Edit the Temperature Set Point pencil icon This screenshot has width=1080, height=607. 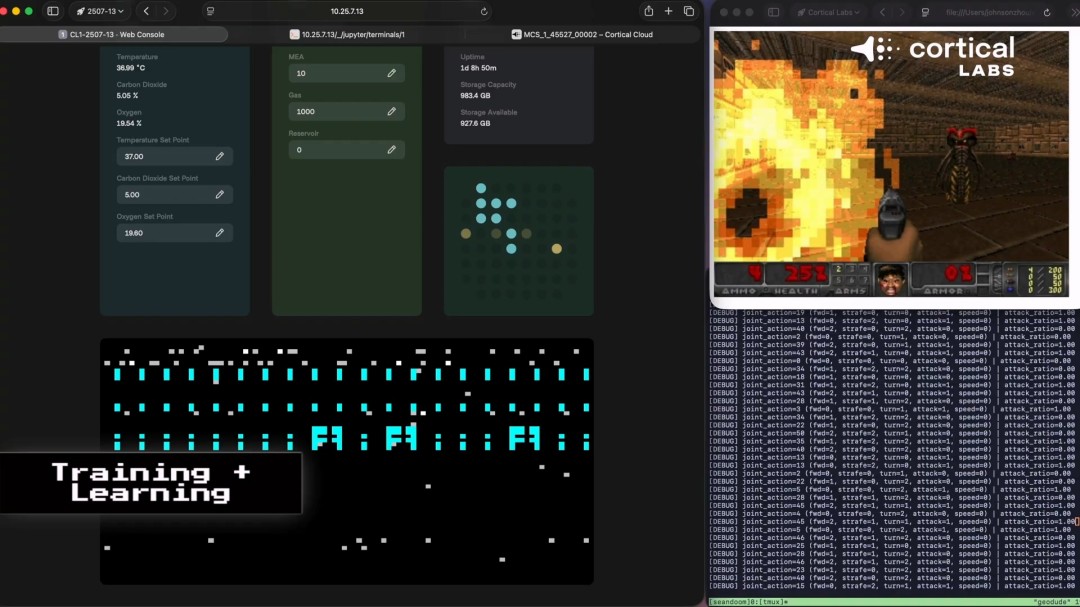219,157
